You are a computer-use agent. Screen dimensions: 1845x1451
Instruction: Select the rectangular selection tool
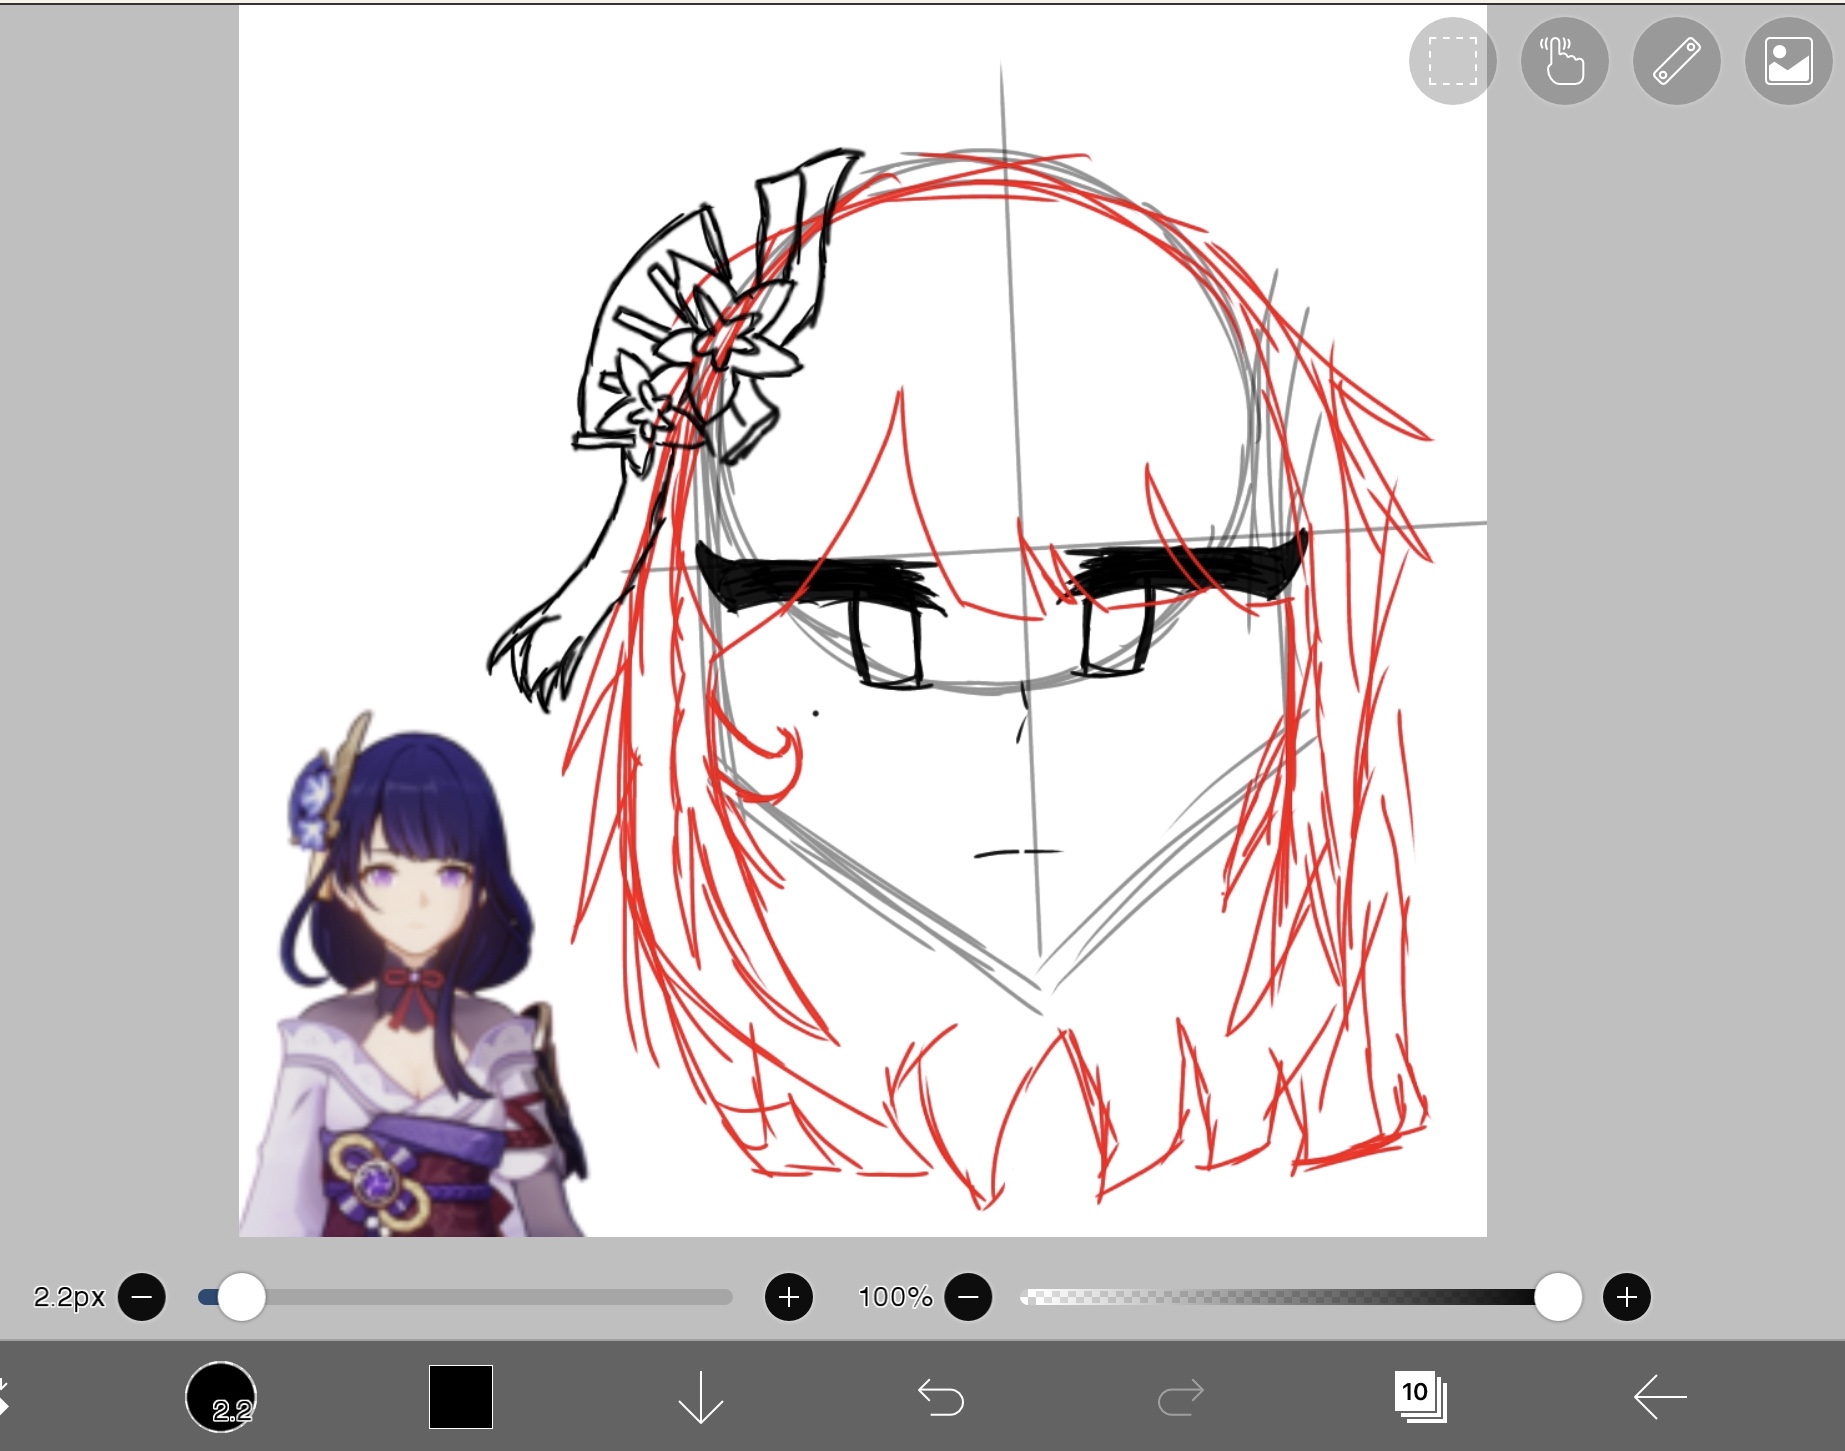(1453, 61)
